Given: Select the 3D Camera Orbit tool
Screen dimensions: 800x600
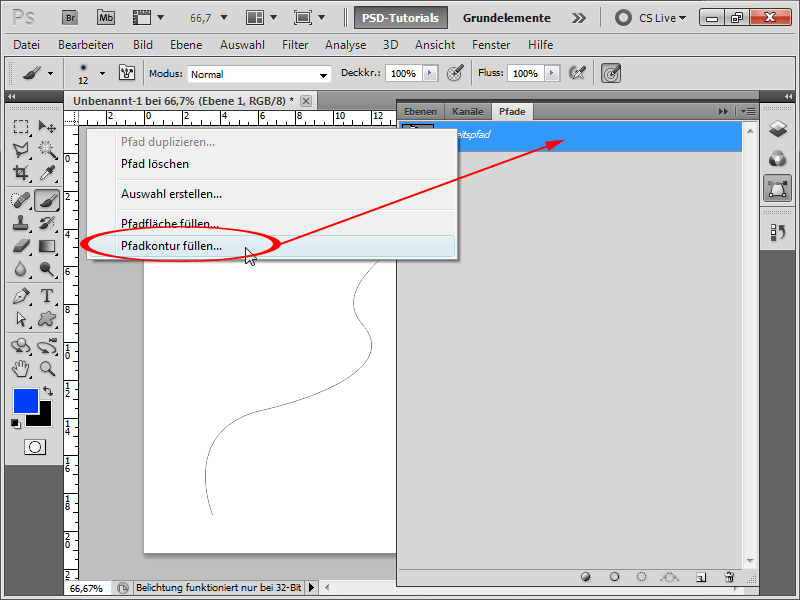Looking at the screenshot, I should [x=47, y=346].
